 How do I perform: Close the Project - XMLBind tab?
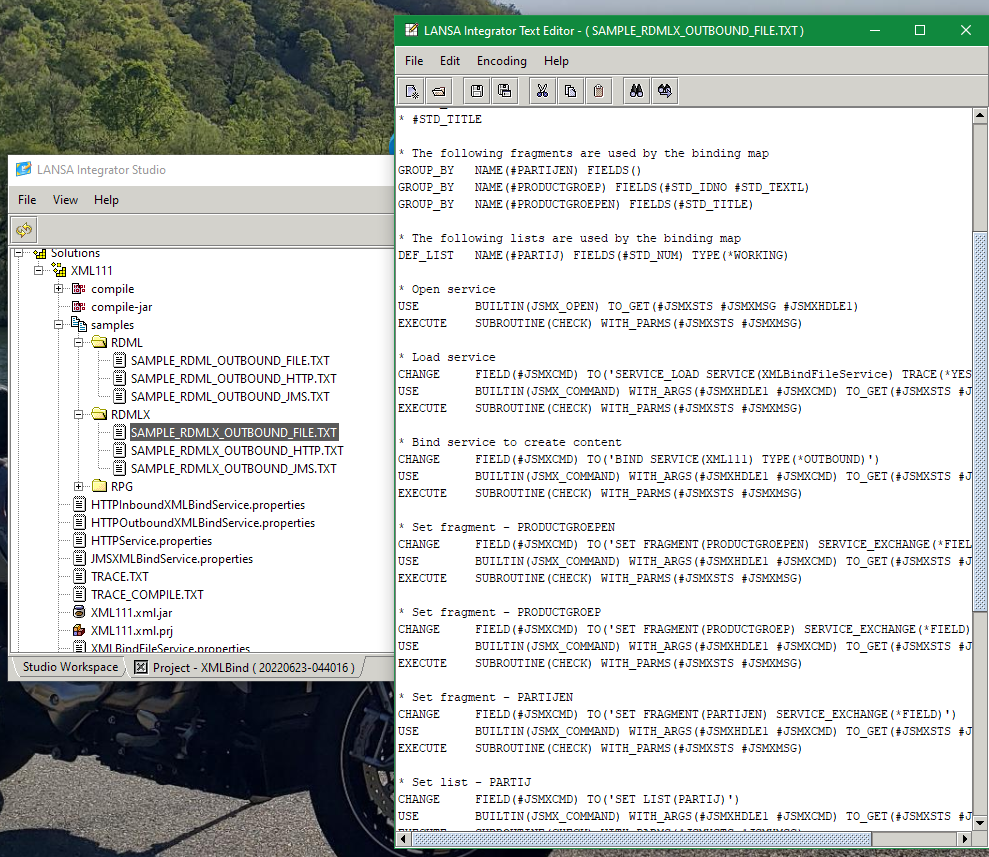[x=141, y=667]
